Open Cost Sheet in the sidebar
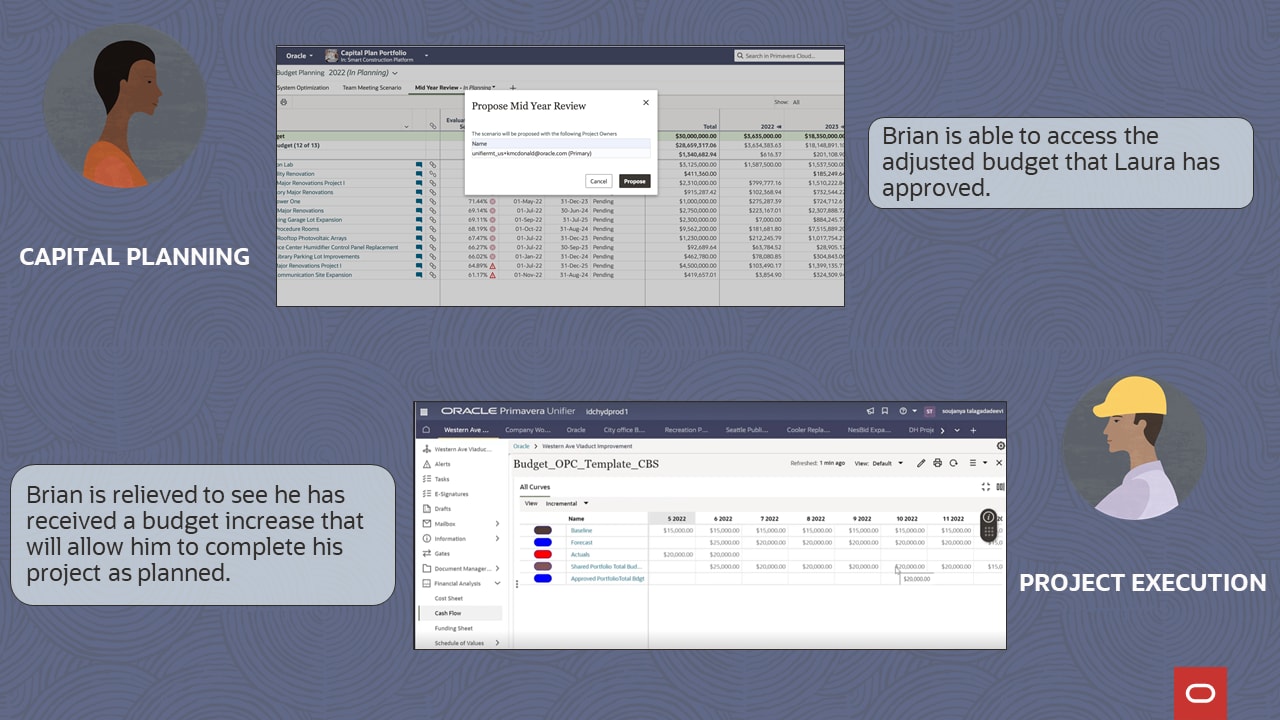 coord(448,598)
